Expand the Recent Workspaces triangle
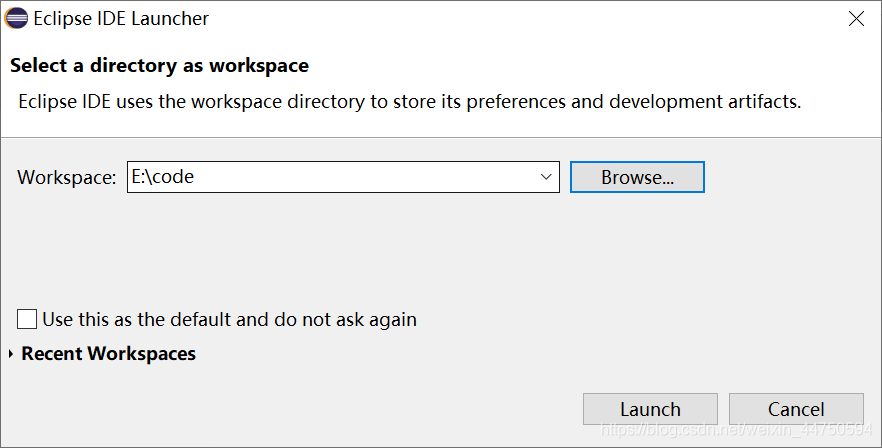The height and width of the screenshot is (448, 882). click(11, 354)
